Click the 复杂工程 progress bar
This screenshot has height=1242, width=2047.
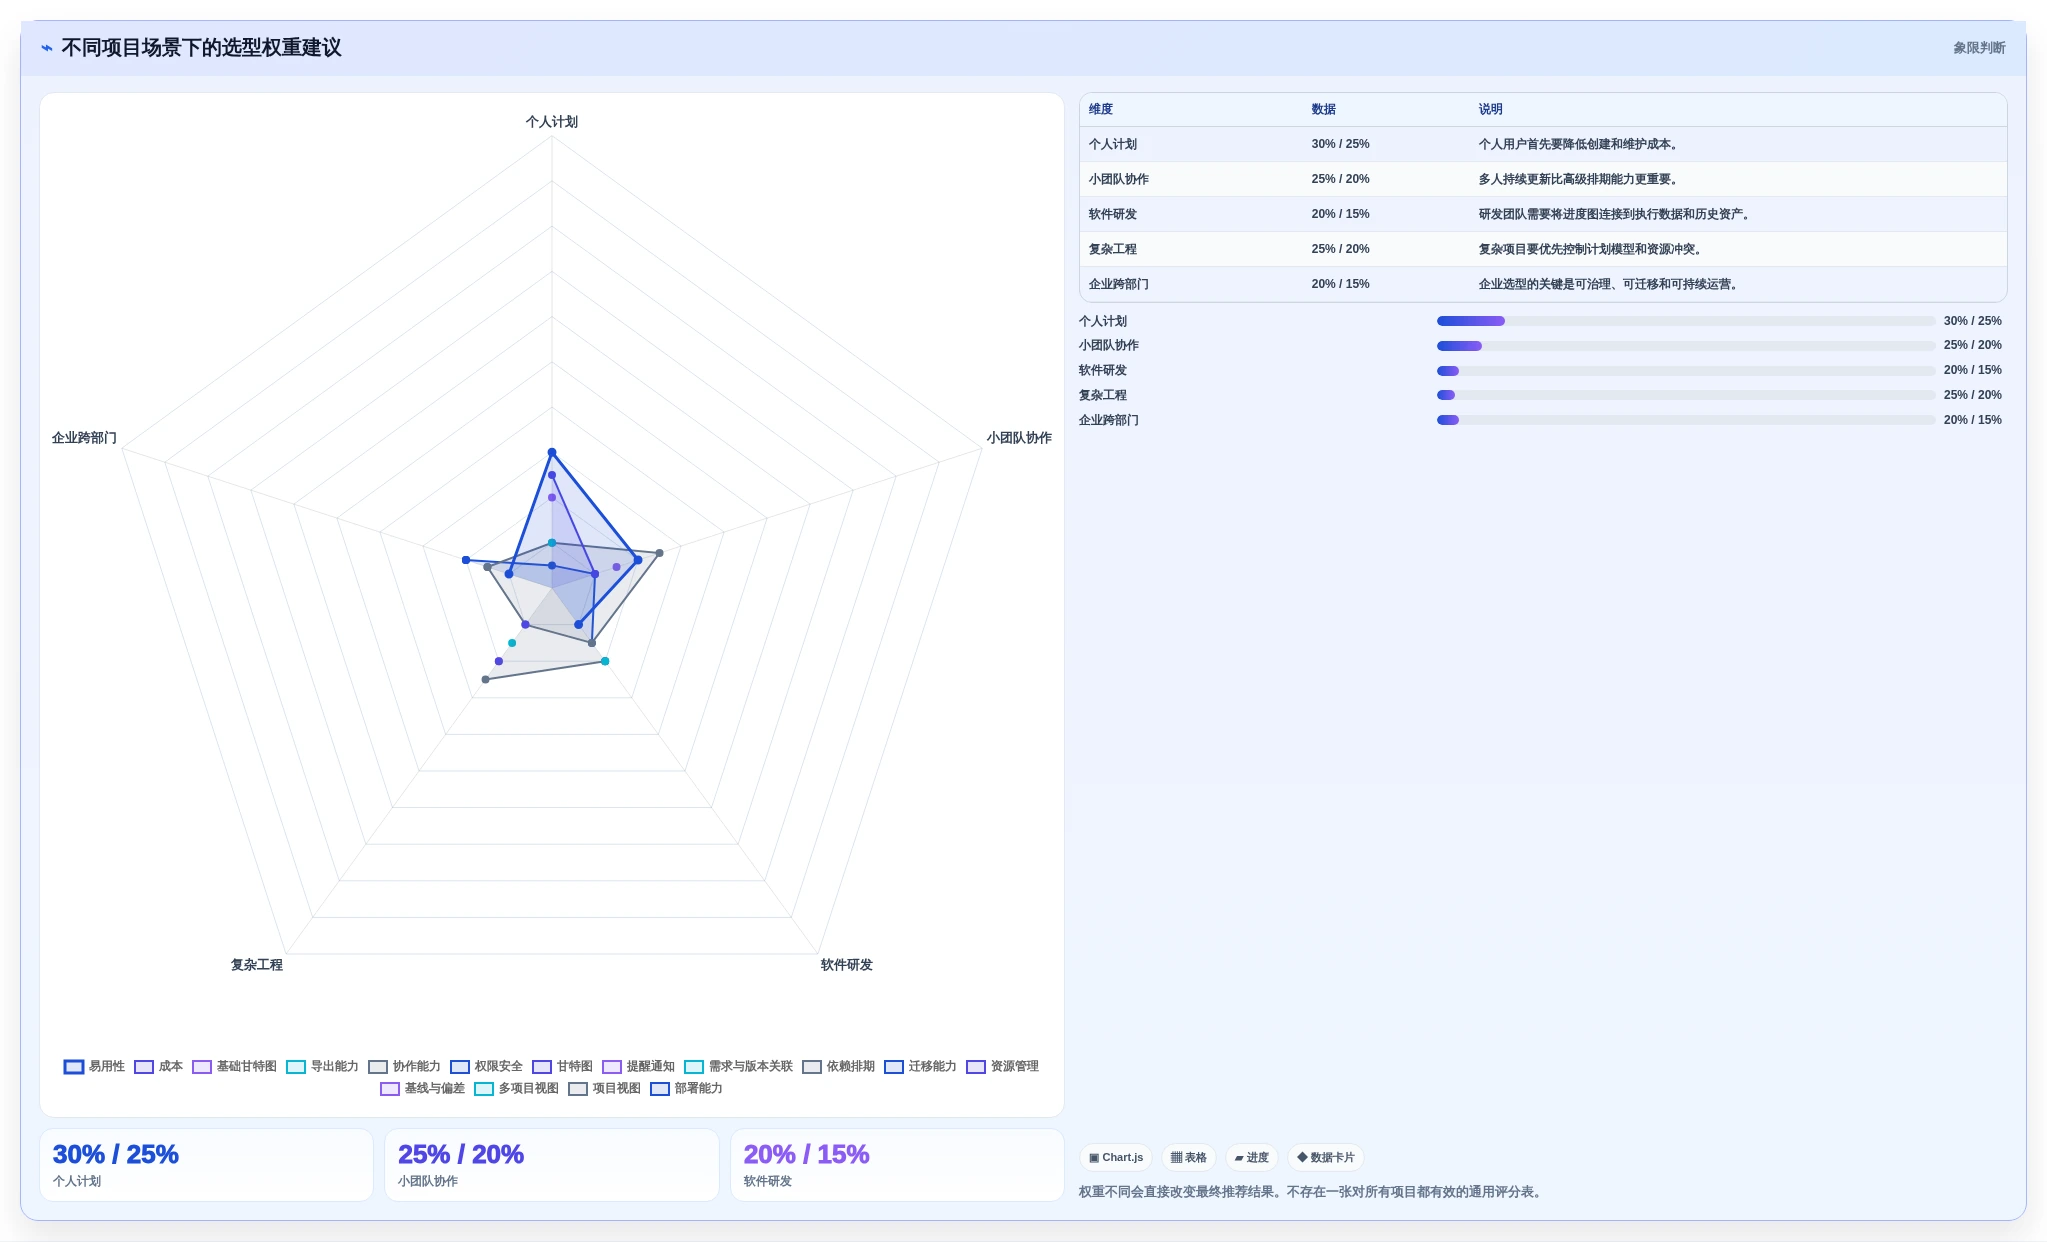(1686, 395)
